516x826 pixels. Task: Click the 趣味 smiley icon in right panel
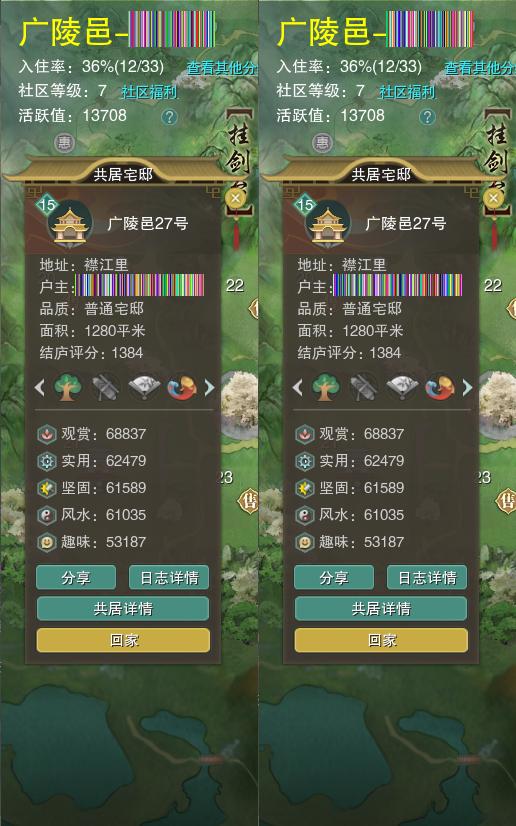[x=304, y=542]
